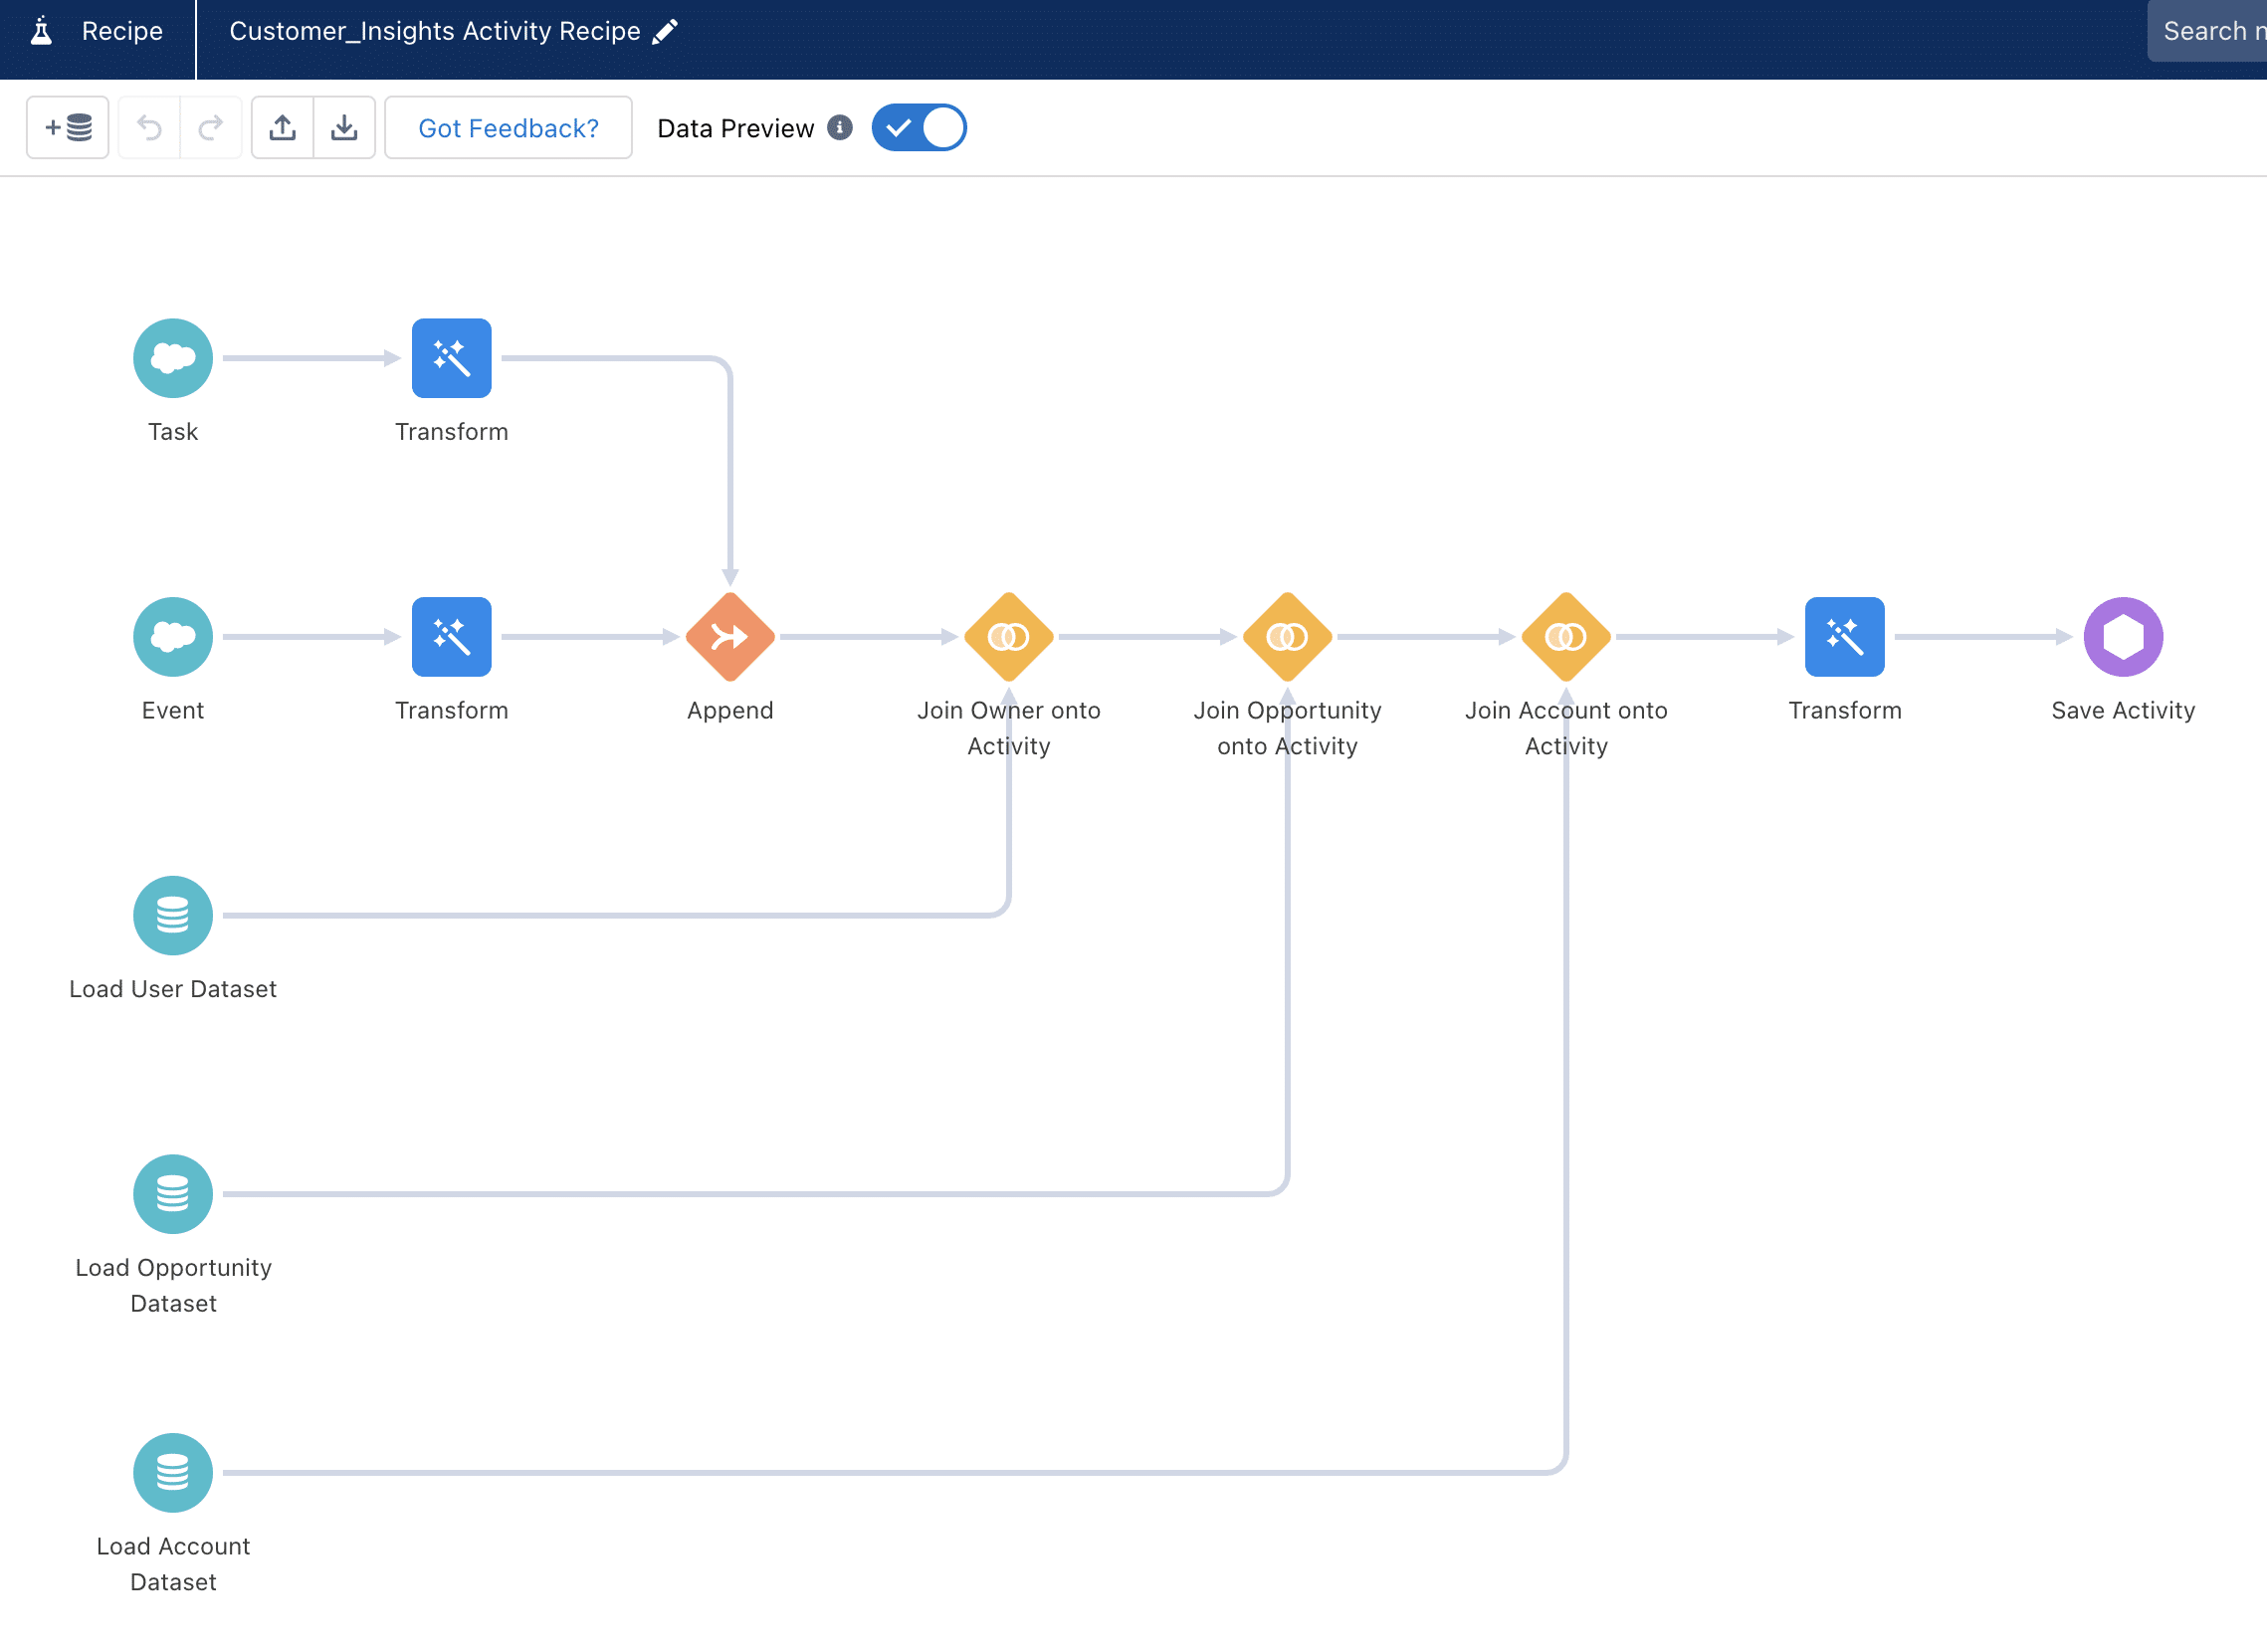Select the Save Activity output node

pyautogui.click(x=2123, y=637)
